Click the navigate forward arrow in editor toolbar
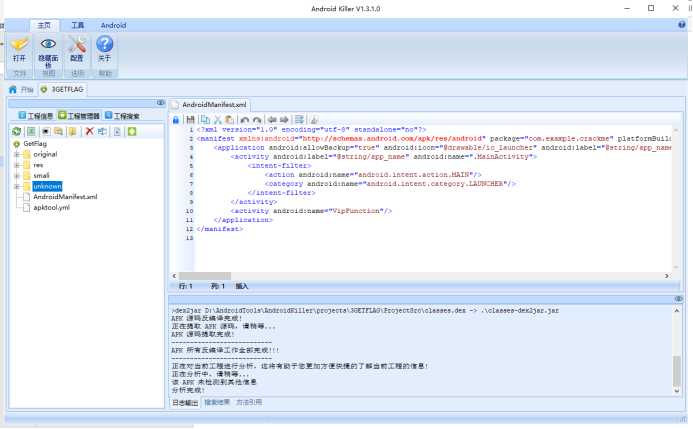This screenshot has height=429, width=693. 284,120
